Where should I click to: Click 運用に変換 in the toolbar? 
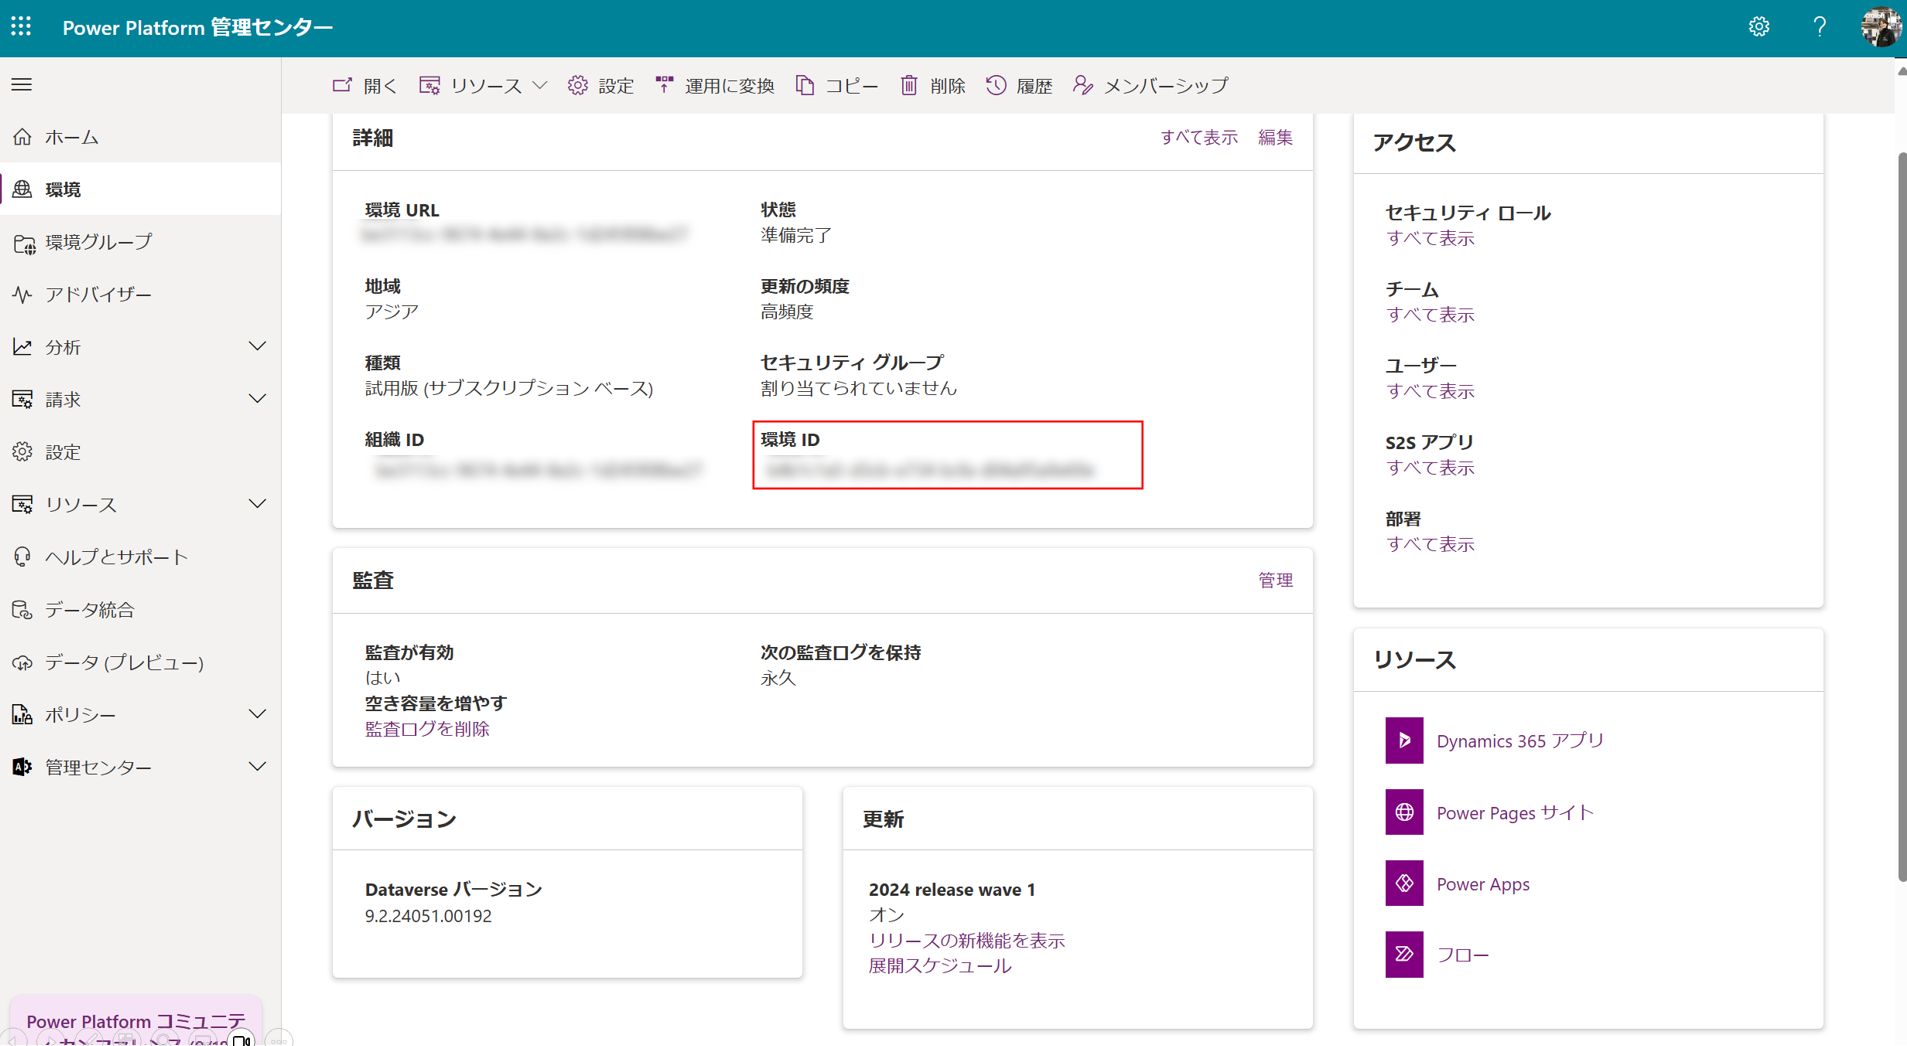click(x=715, y=85)
